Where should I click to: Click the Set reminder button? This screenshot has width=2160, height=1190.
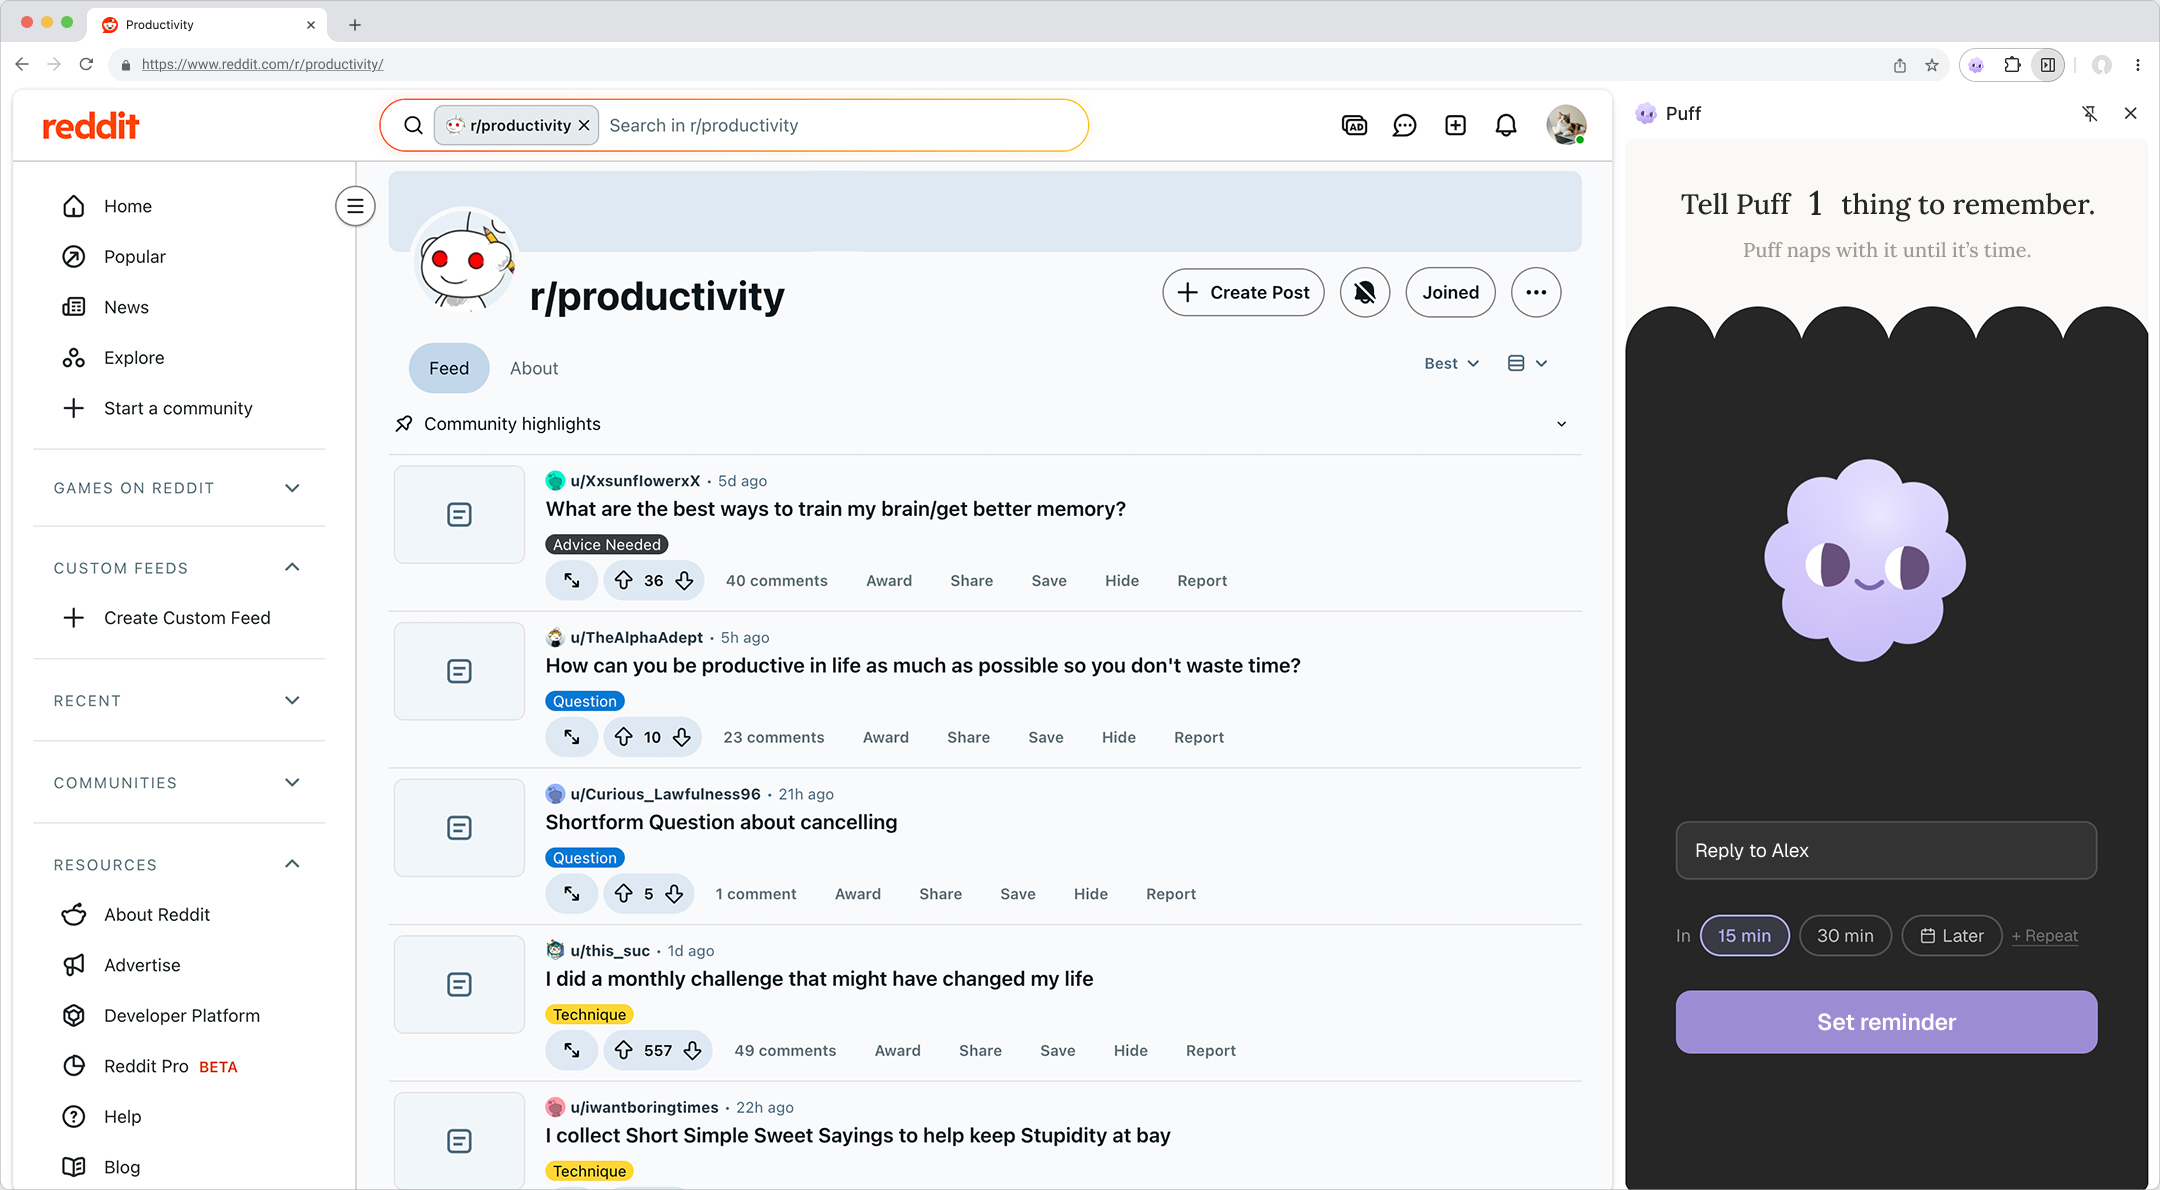pos(1886,1022)
